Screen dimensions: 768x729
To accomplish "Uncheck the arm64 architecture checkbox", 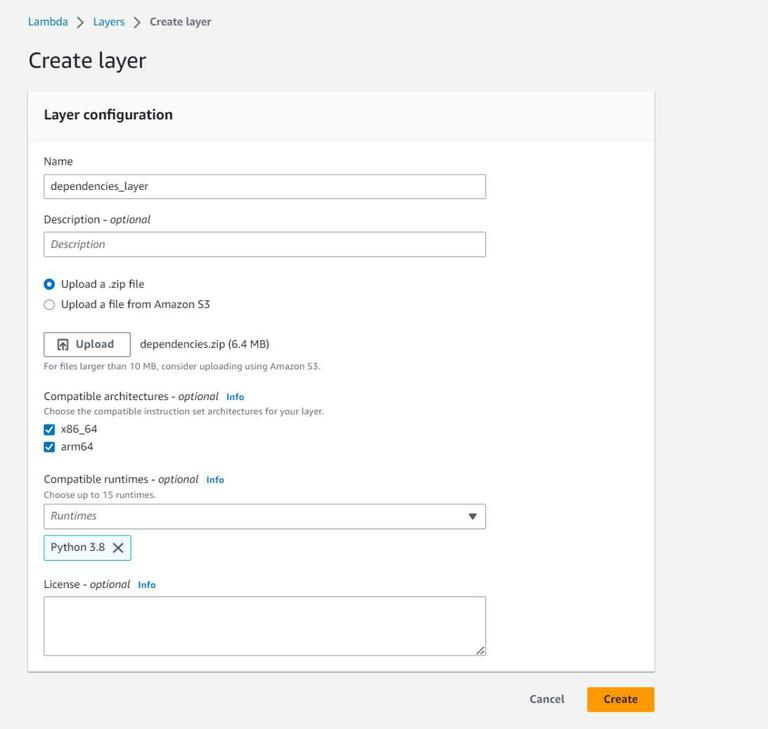I will 49,447.
